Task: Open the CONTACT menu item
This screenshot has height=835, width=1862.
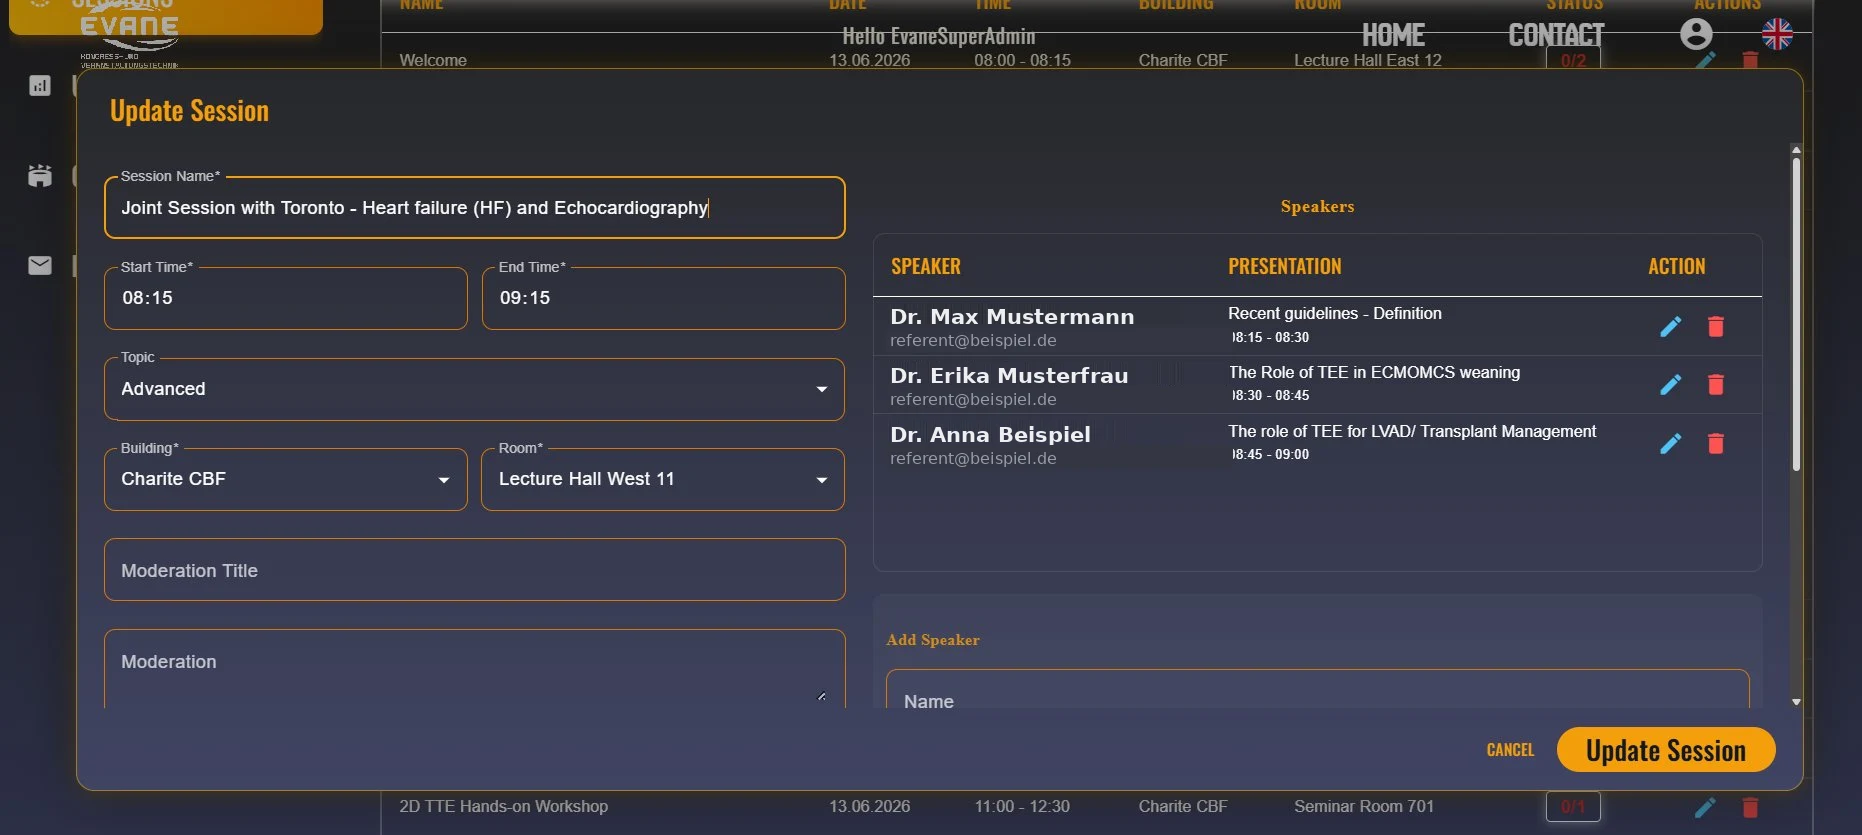Action: click(x=1556, y=36)
